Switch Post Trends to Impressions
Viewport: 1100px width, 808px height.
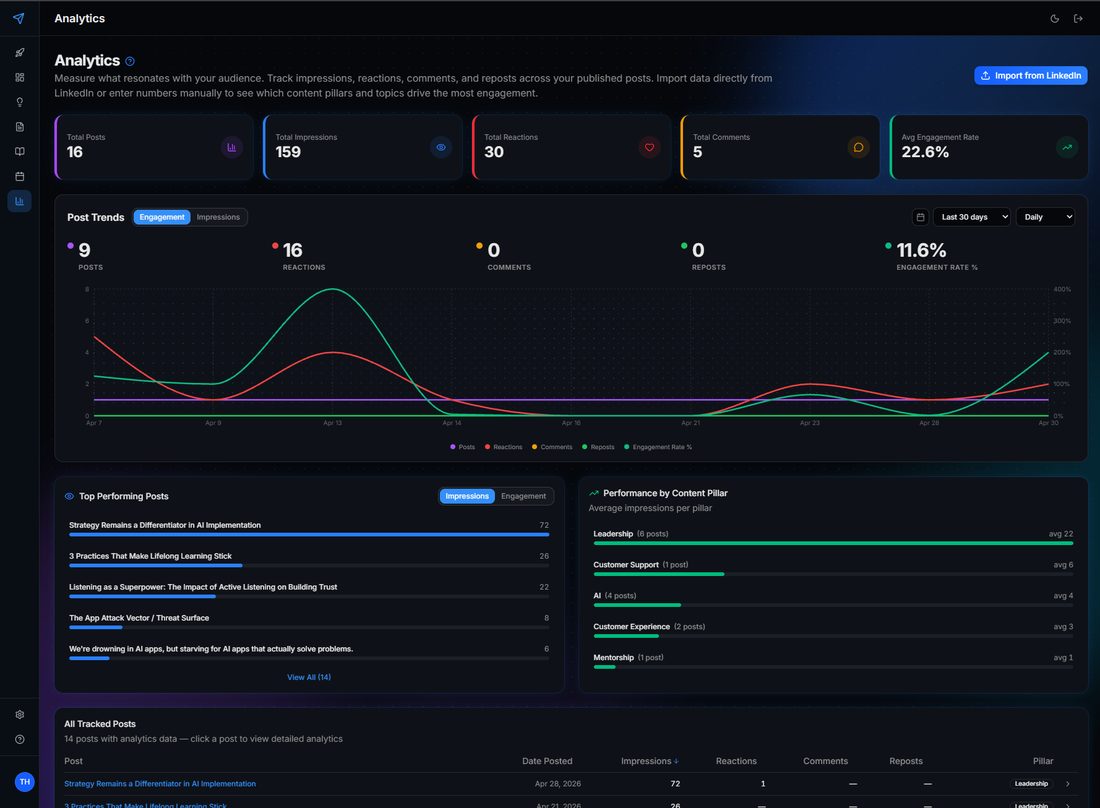pos(218,217)
